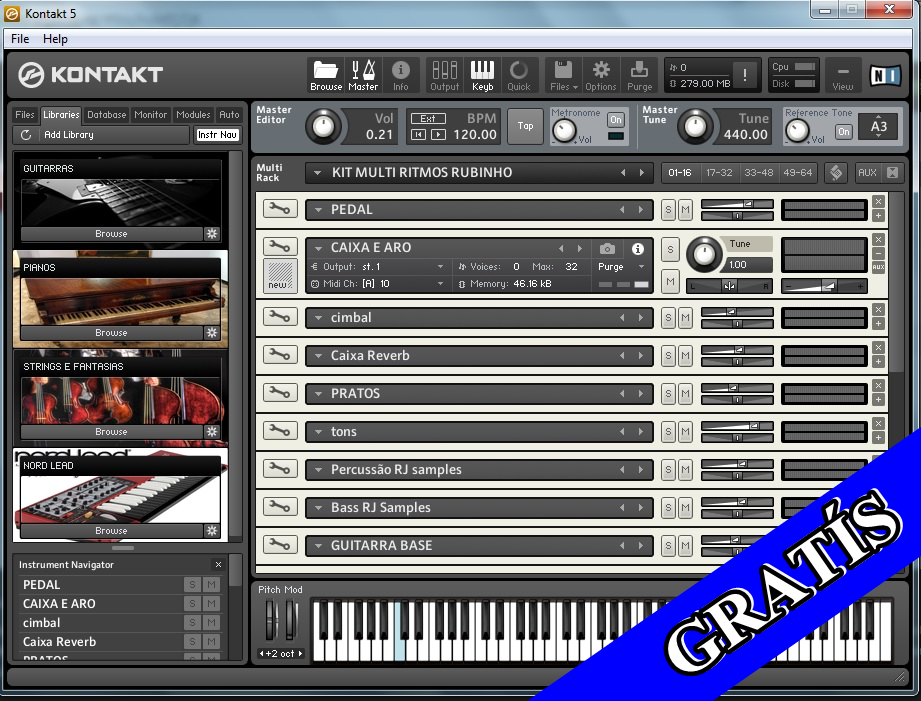Viewport: 921px width, 701px height.
Task: Change reference tone note A3 selector
Action: click(x=878, y=126)
